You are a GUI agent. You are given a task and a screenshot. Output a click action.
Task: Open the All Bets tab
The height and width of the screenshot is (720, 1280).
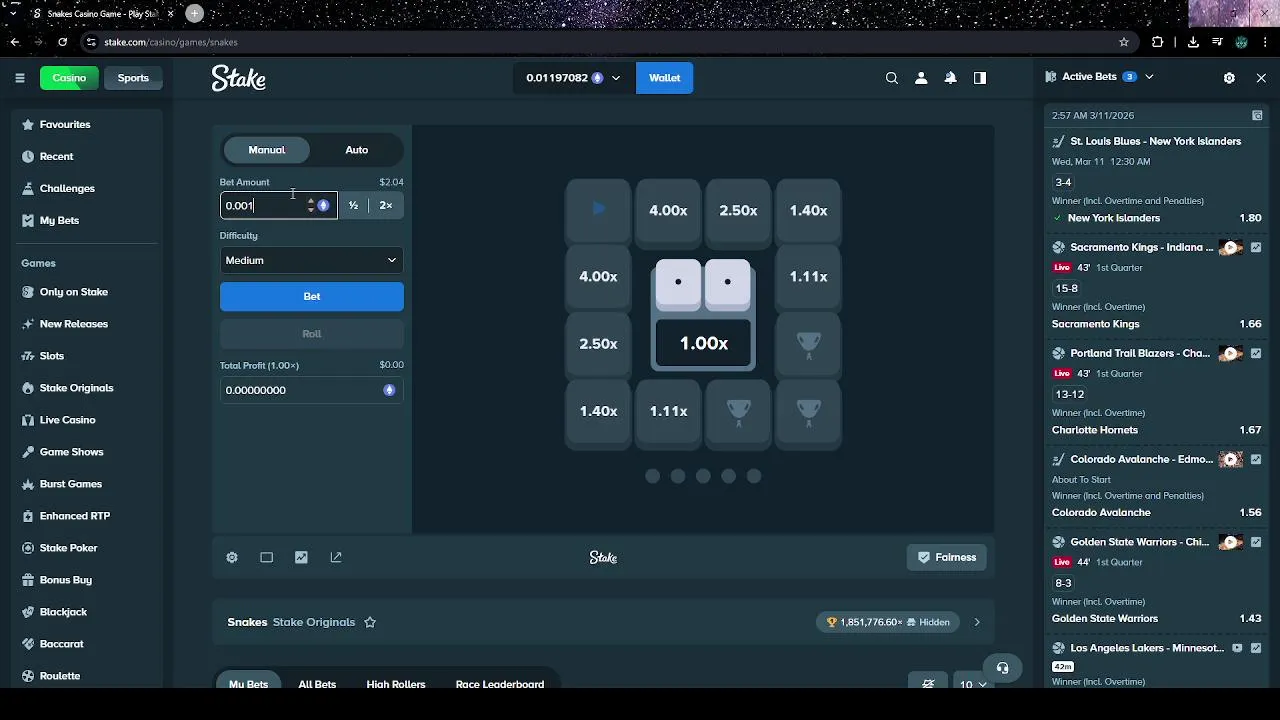pyautogui.click(x=317, y=684)
